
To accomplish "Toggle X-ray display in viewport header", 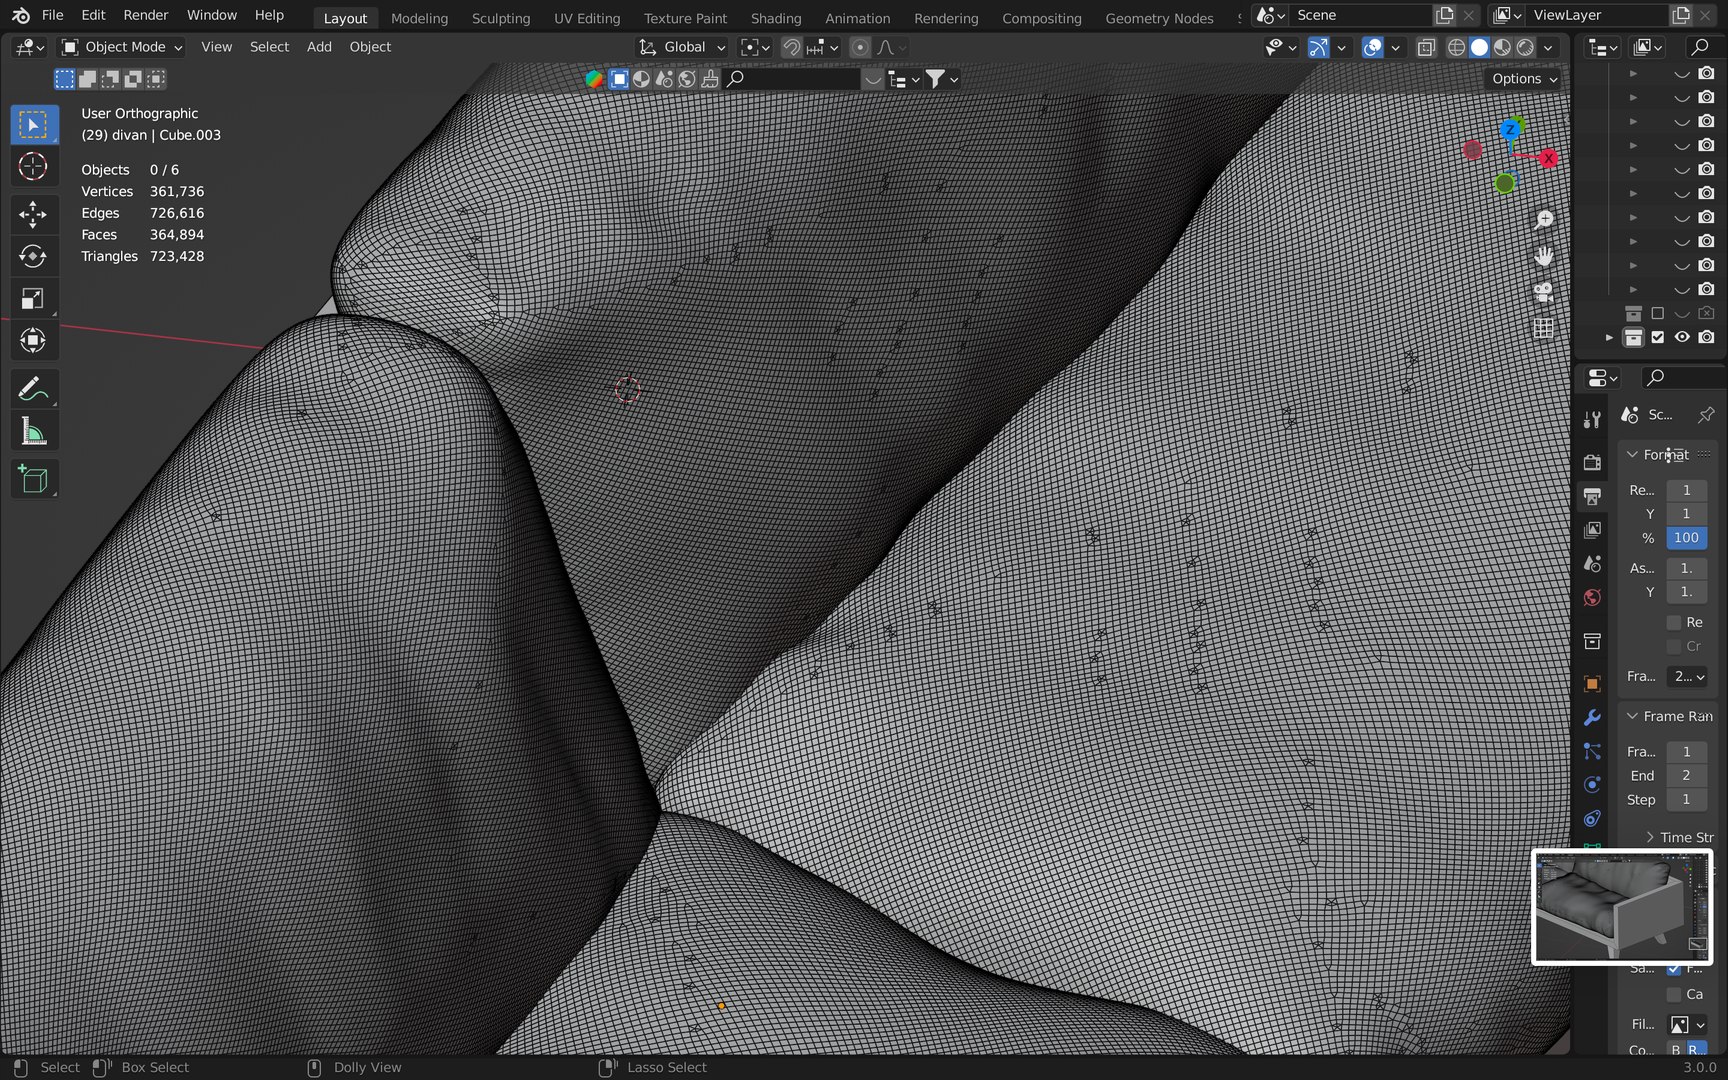I will click(x=1427, y=47).
